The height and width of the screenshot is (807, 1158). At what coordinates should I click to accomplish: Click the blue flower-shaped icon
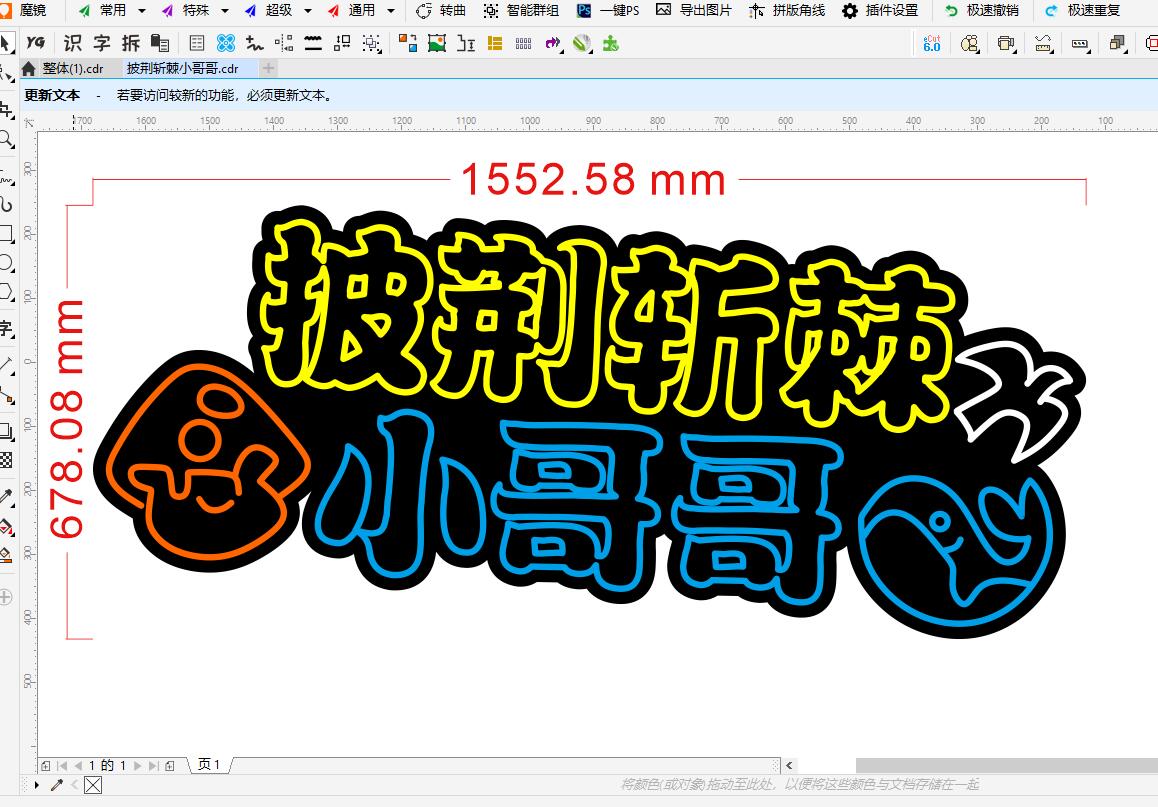click(225, 43)
